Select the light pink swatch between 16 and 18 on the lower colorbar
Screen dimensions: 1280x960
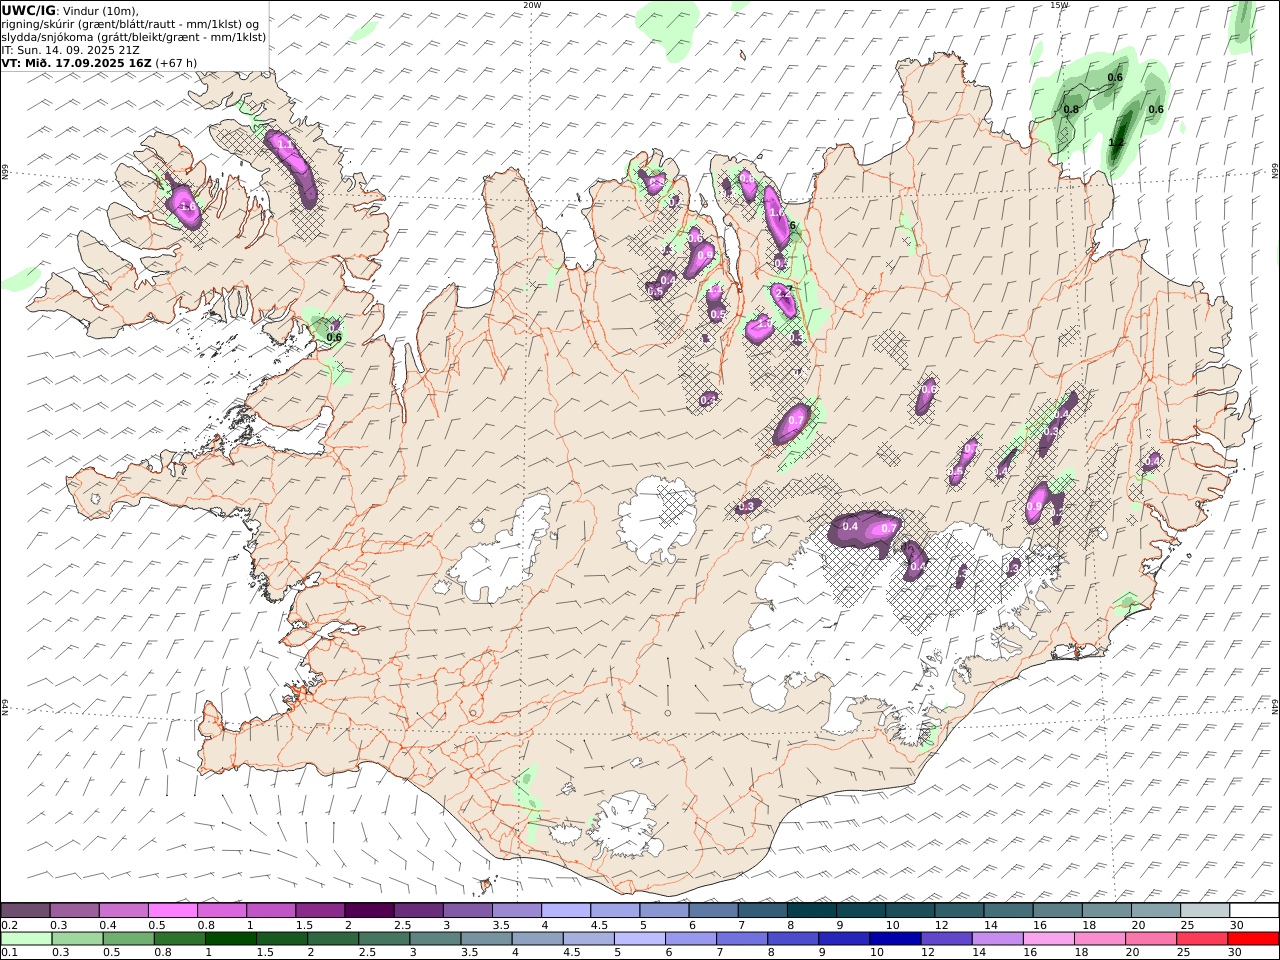point(1048,939)
